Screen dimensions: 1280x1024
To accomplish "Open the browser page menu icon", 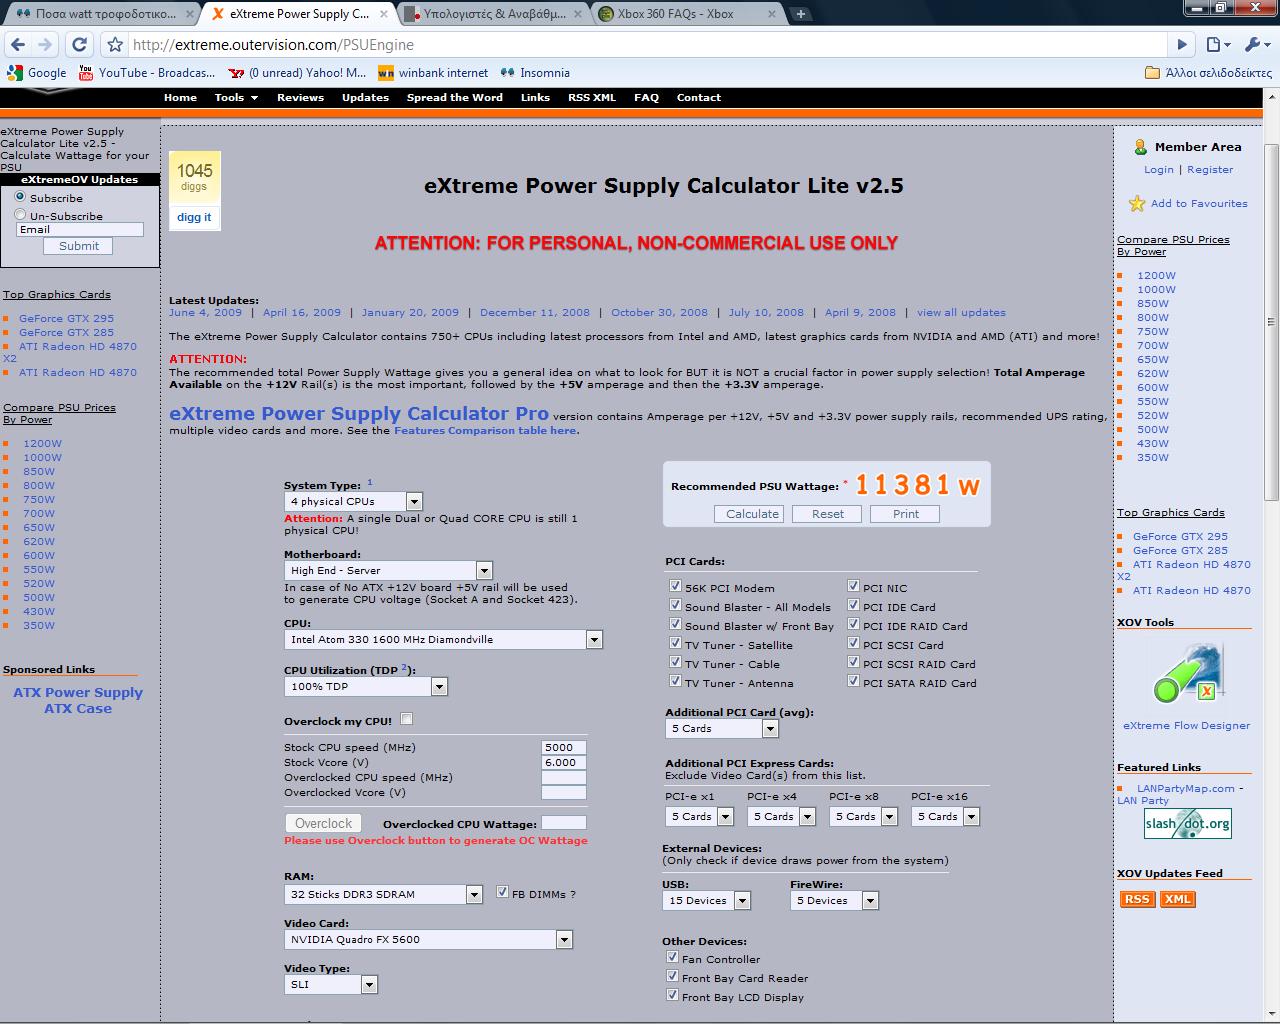I will click(x=1216, y=44).
